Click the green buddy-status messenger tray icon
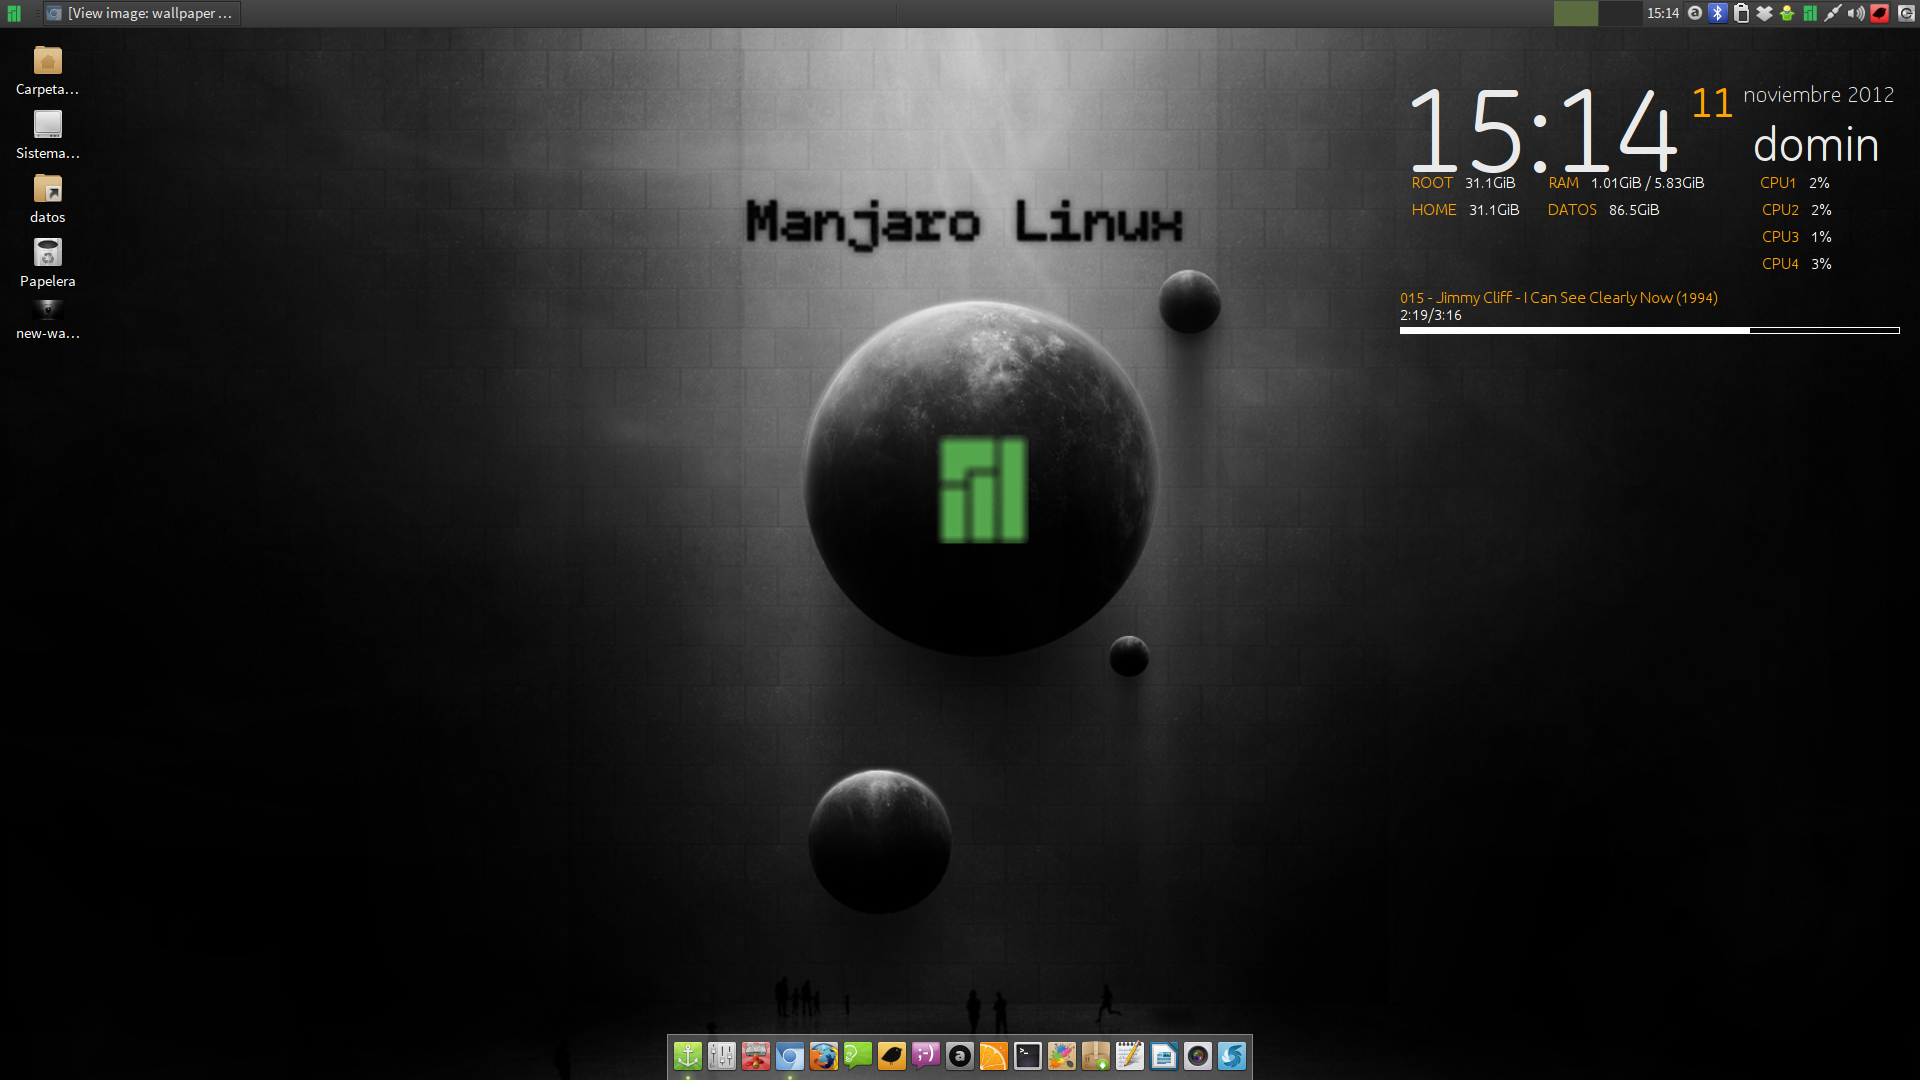This screenshot has height=1080, width=1920. coord(1787,13)
